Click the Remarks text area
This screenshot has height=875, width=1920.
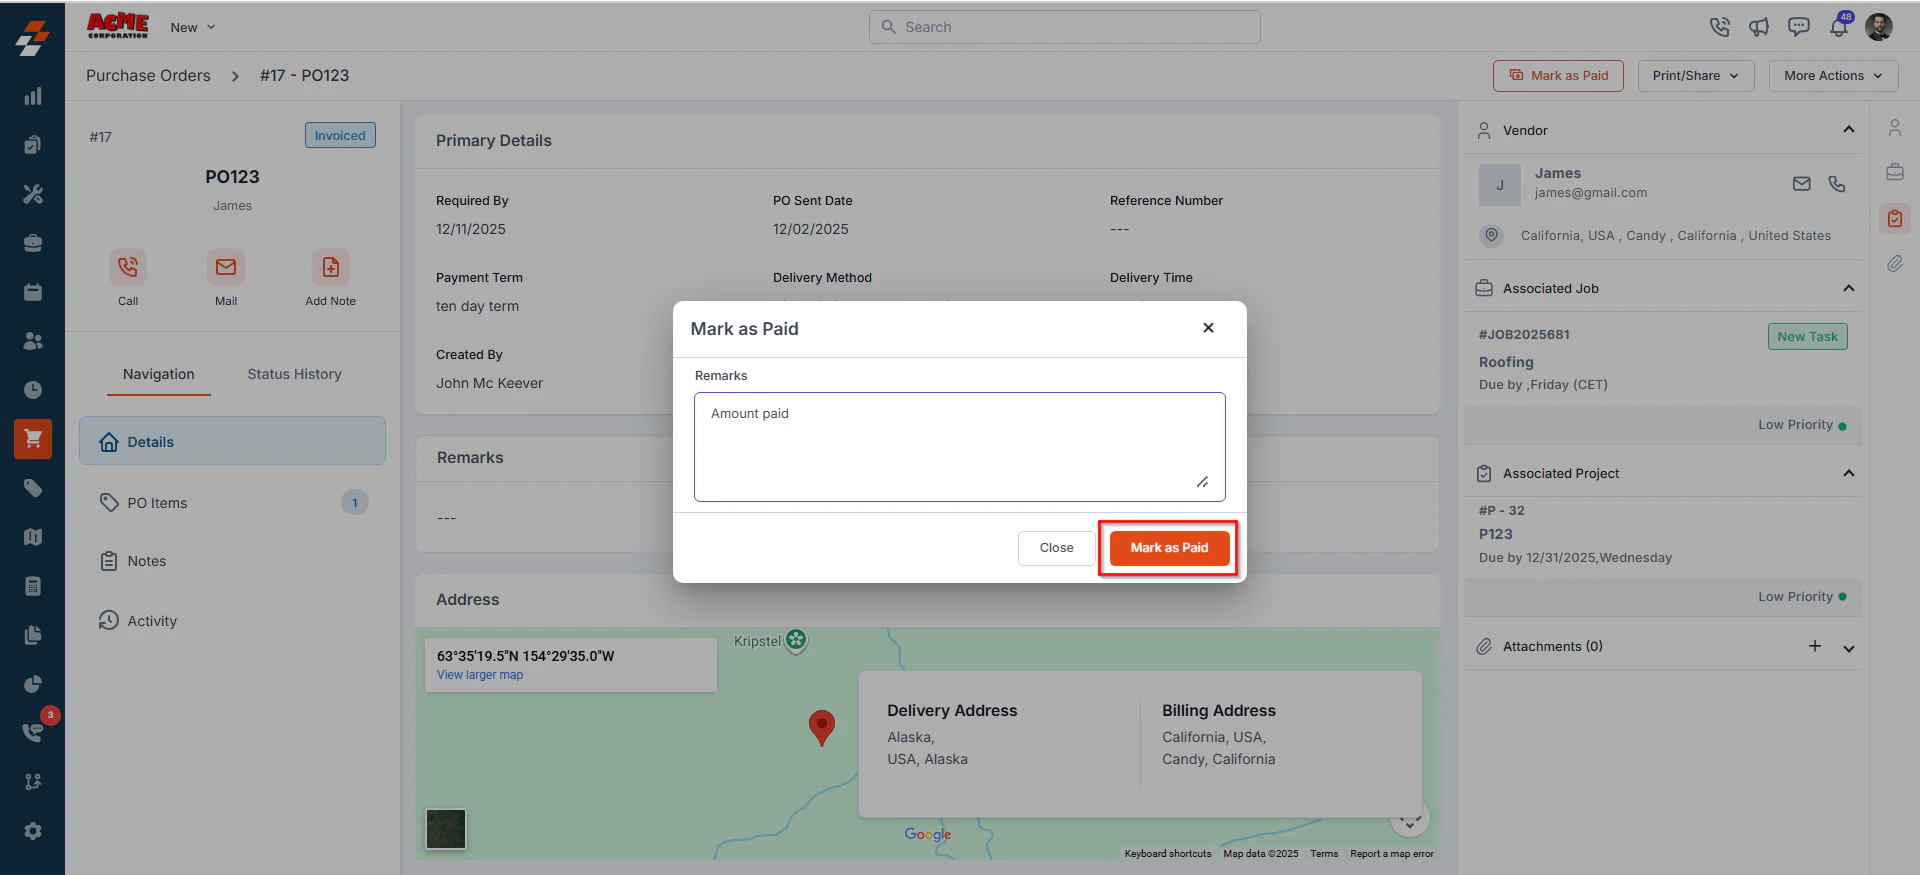pyautogui.click(x=960, y=447)
